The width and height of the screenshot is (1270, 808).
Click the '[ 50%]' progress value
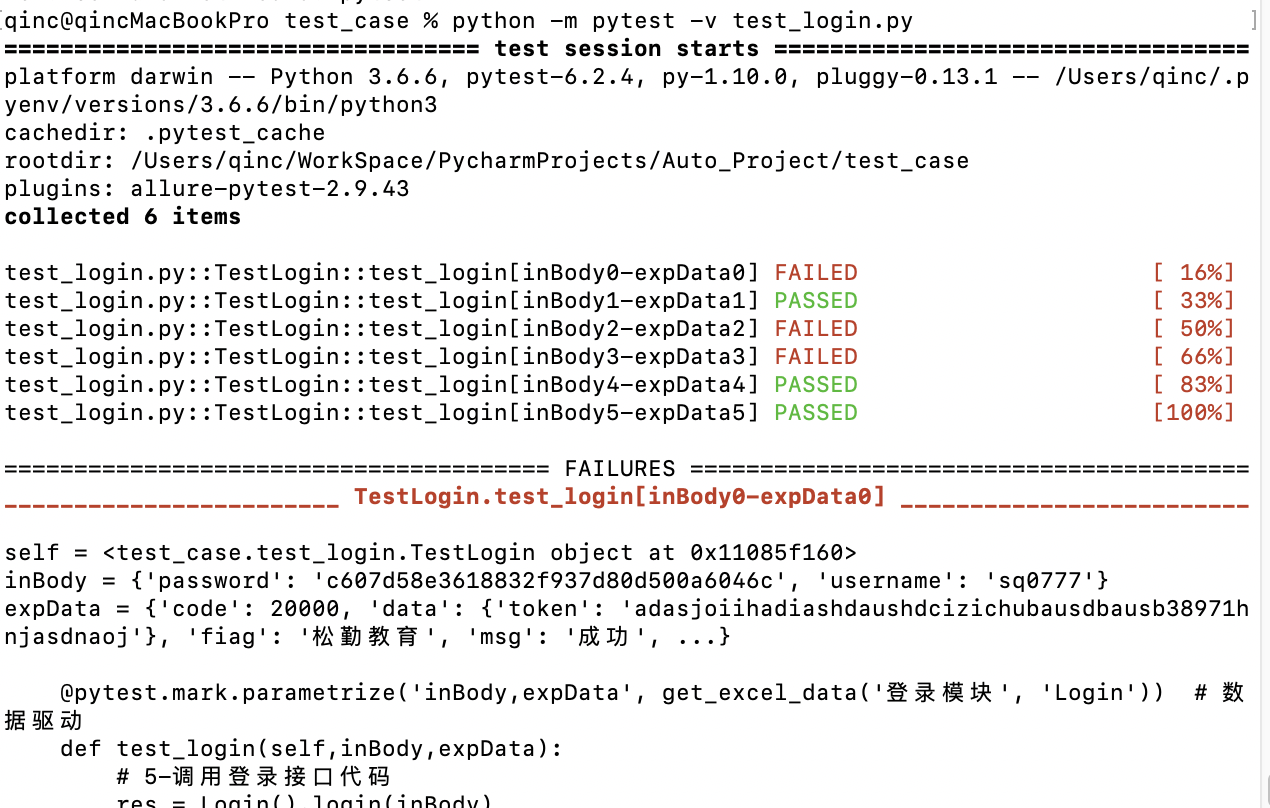click(1194, 329)
